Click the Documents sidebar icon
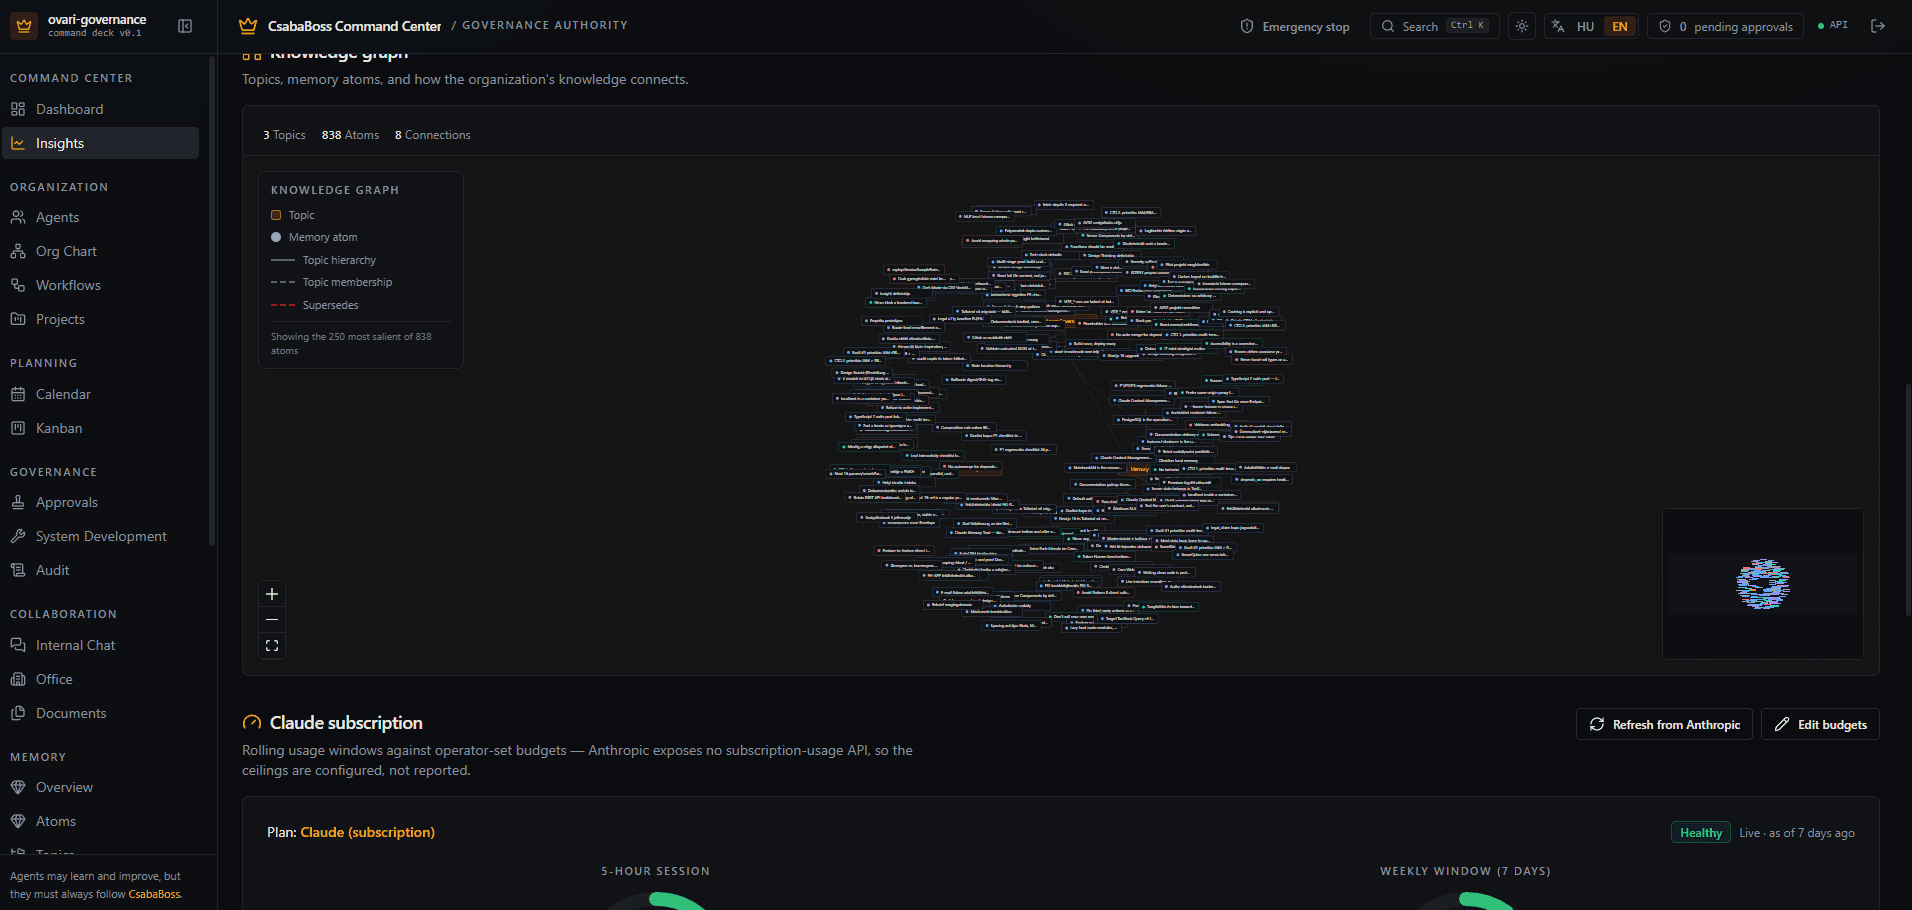The width and height of the screenshot is (1912, 910). pos(18,713)
